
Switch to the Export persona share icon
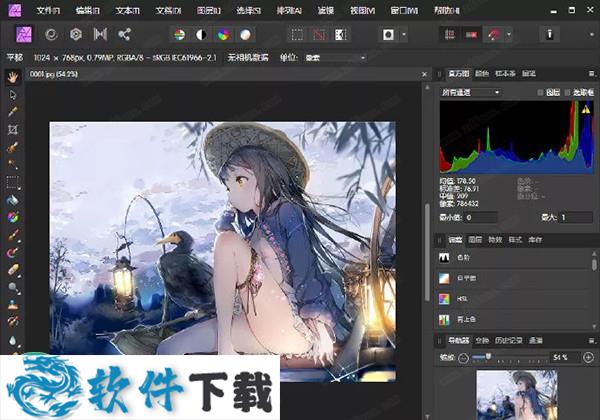point(124,34)
